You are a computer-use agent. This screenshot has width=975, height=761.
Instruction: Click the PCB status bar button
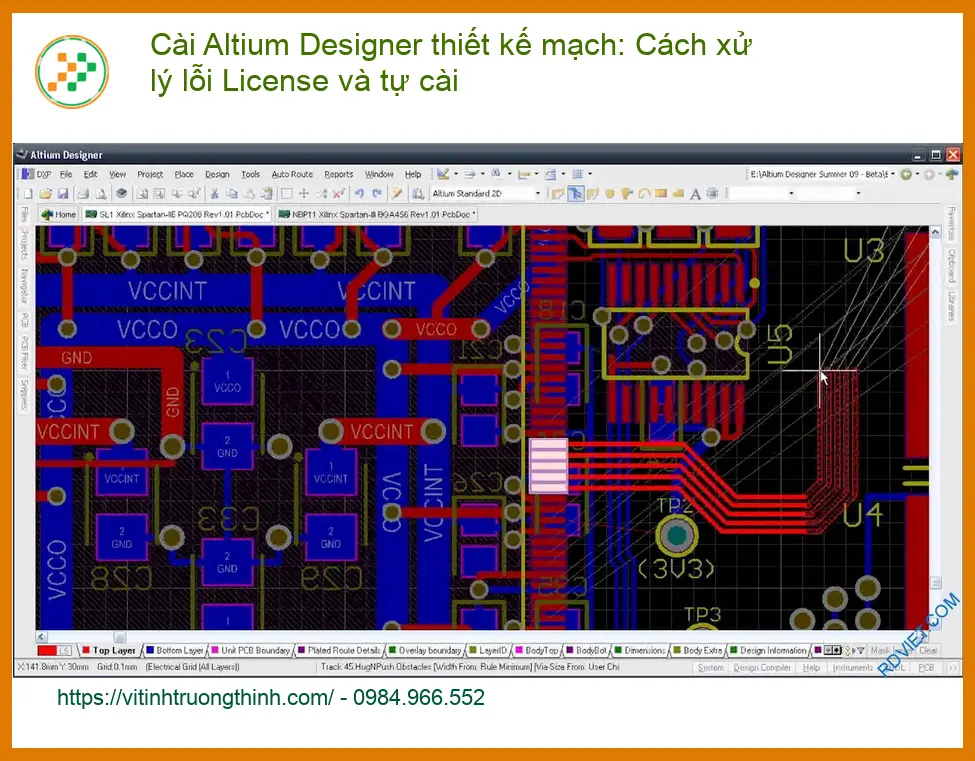926,668
